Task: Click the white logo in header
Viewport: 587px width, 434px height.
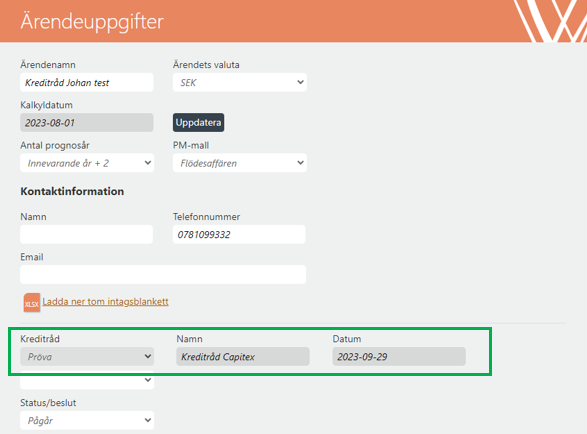Action: tap(550, 21)
